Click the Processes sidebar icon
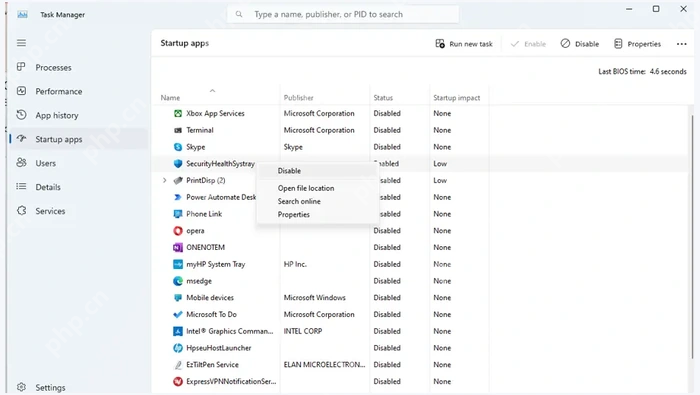 (21, 67)
